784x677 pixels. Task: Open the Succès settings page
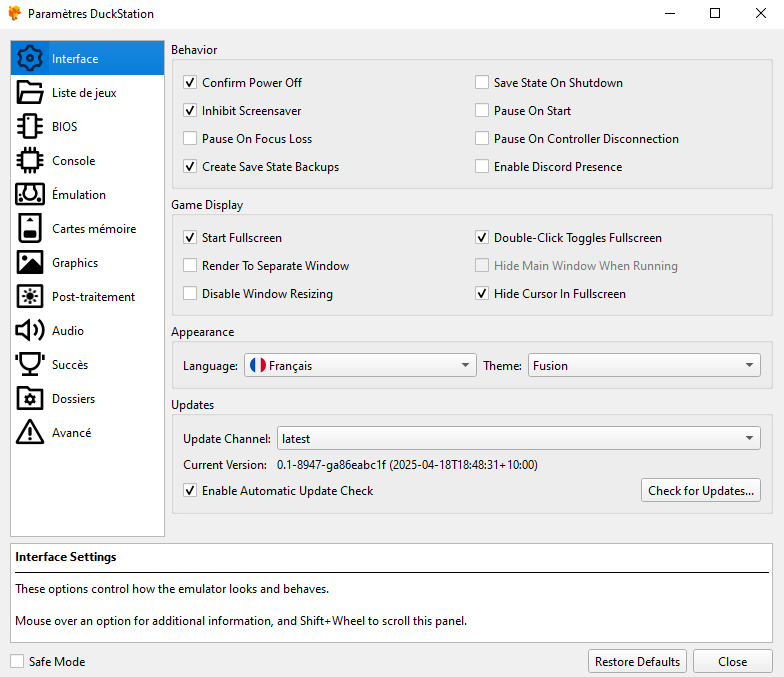click(x=88, y=364)
